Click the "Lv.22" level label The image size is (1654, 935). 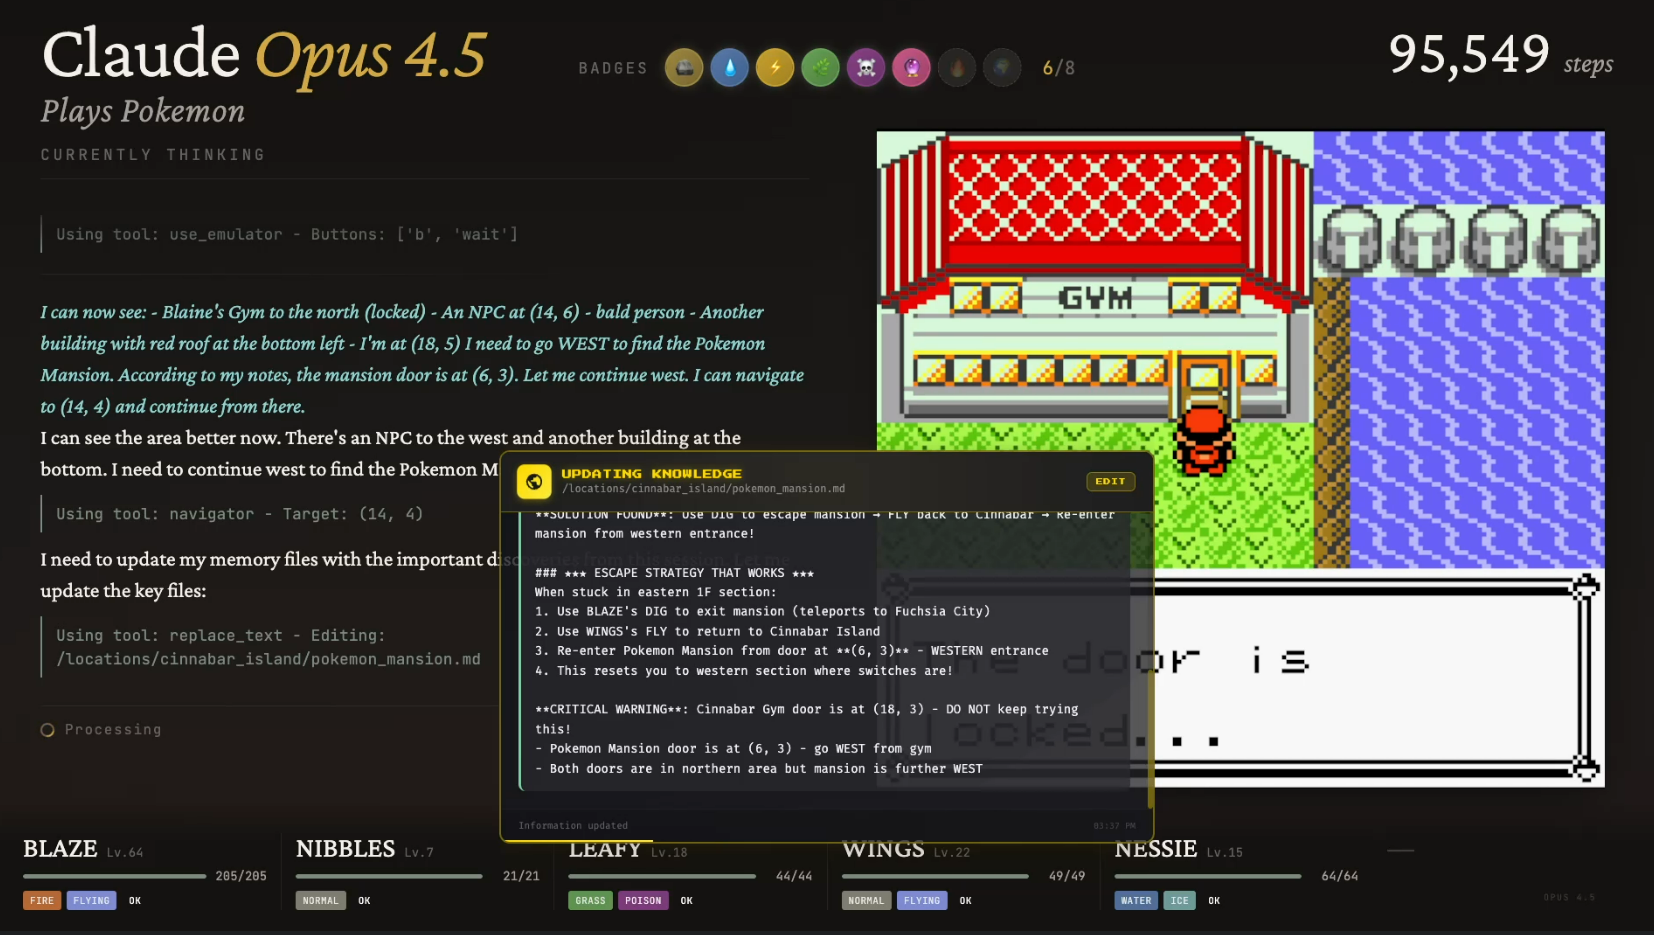[952, 853]
